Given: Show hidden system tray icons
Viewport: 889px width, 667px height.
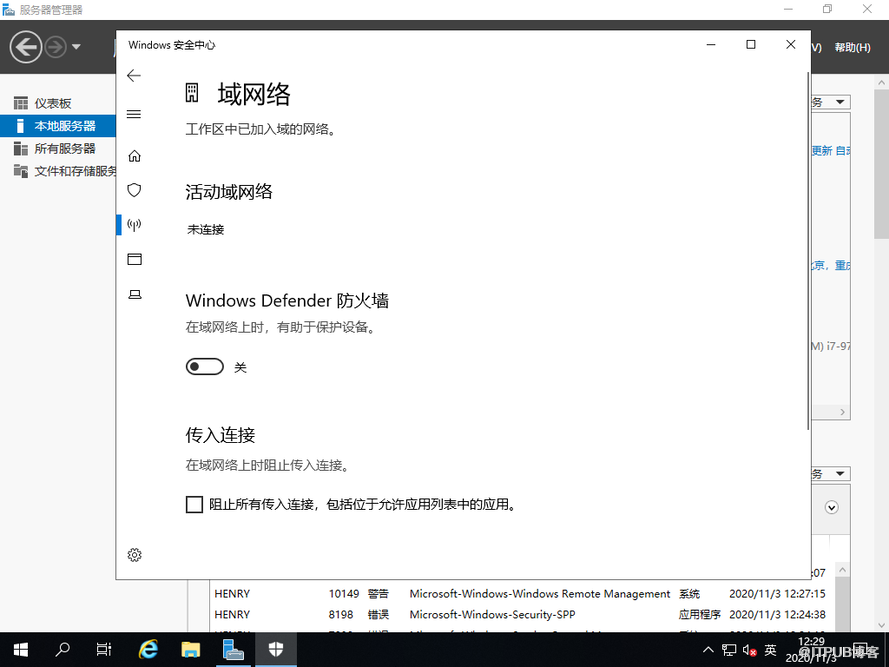Looking at the screenshot, I should [708, 650].
